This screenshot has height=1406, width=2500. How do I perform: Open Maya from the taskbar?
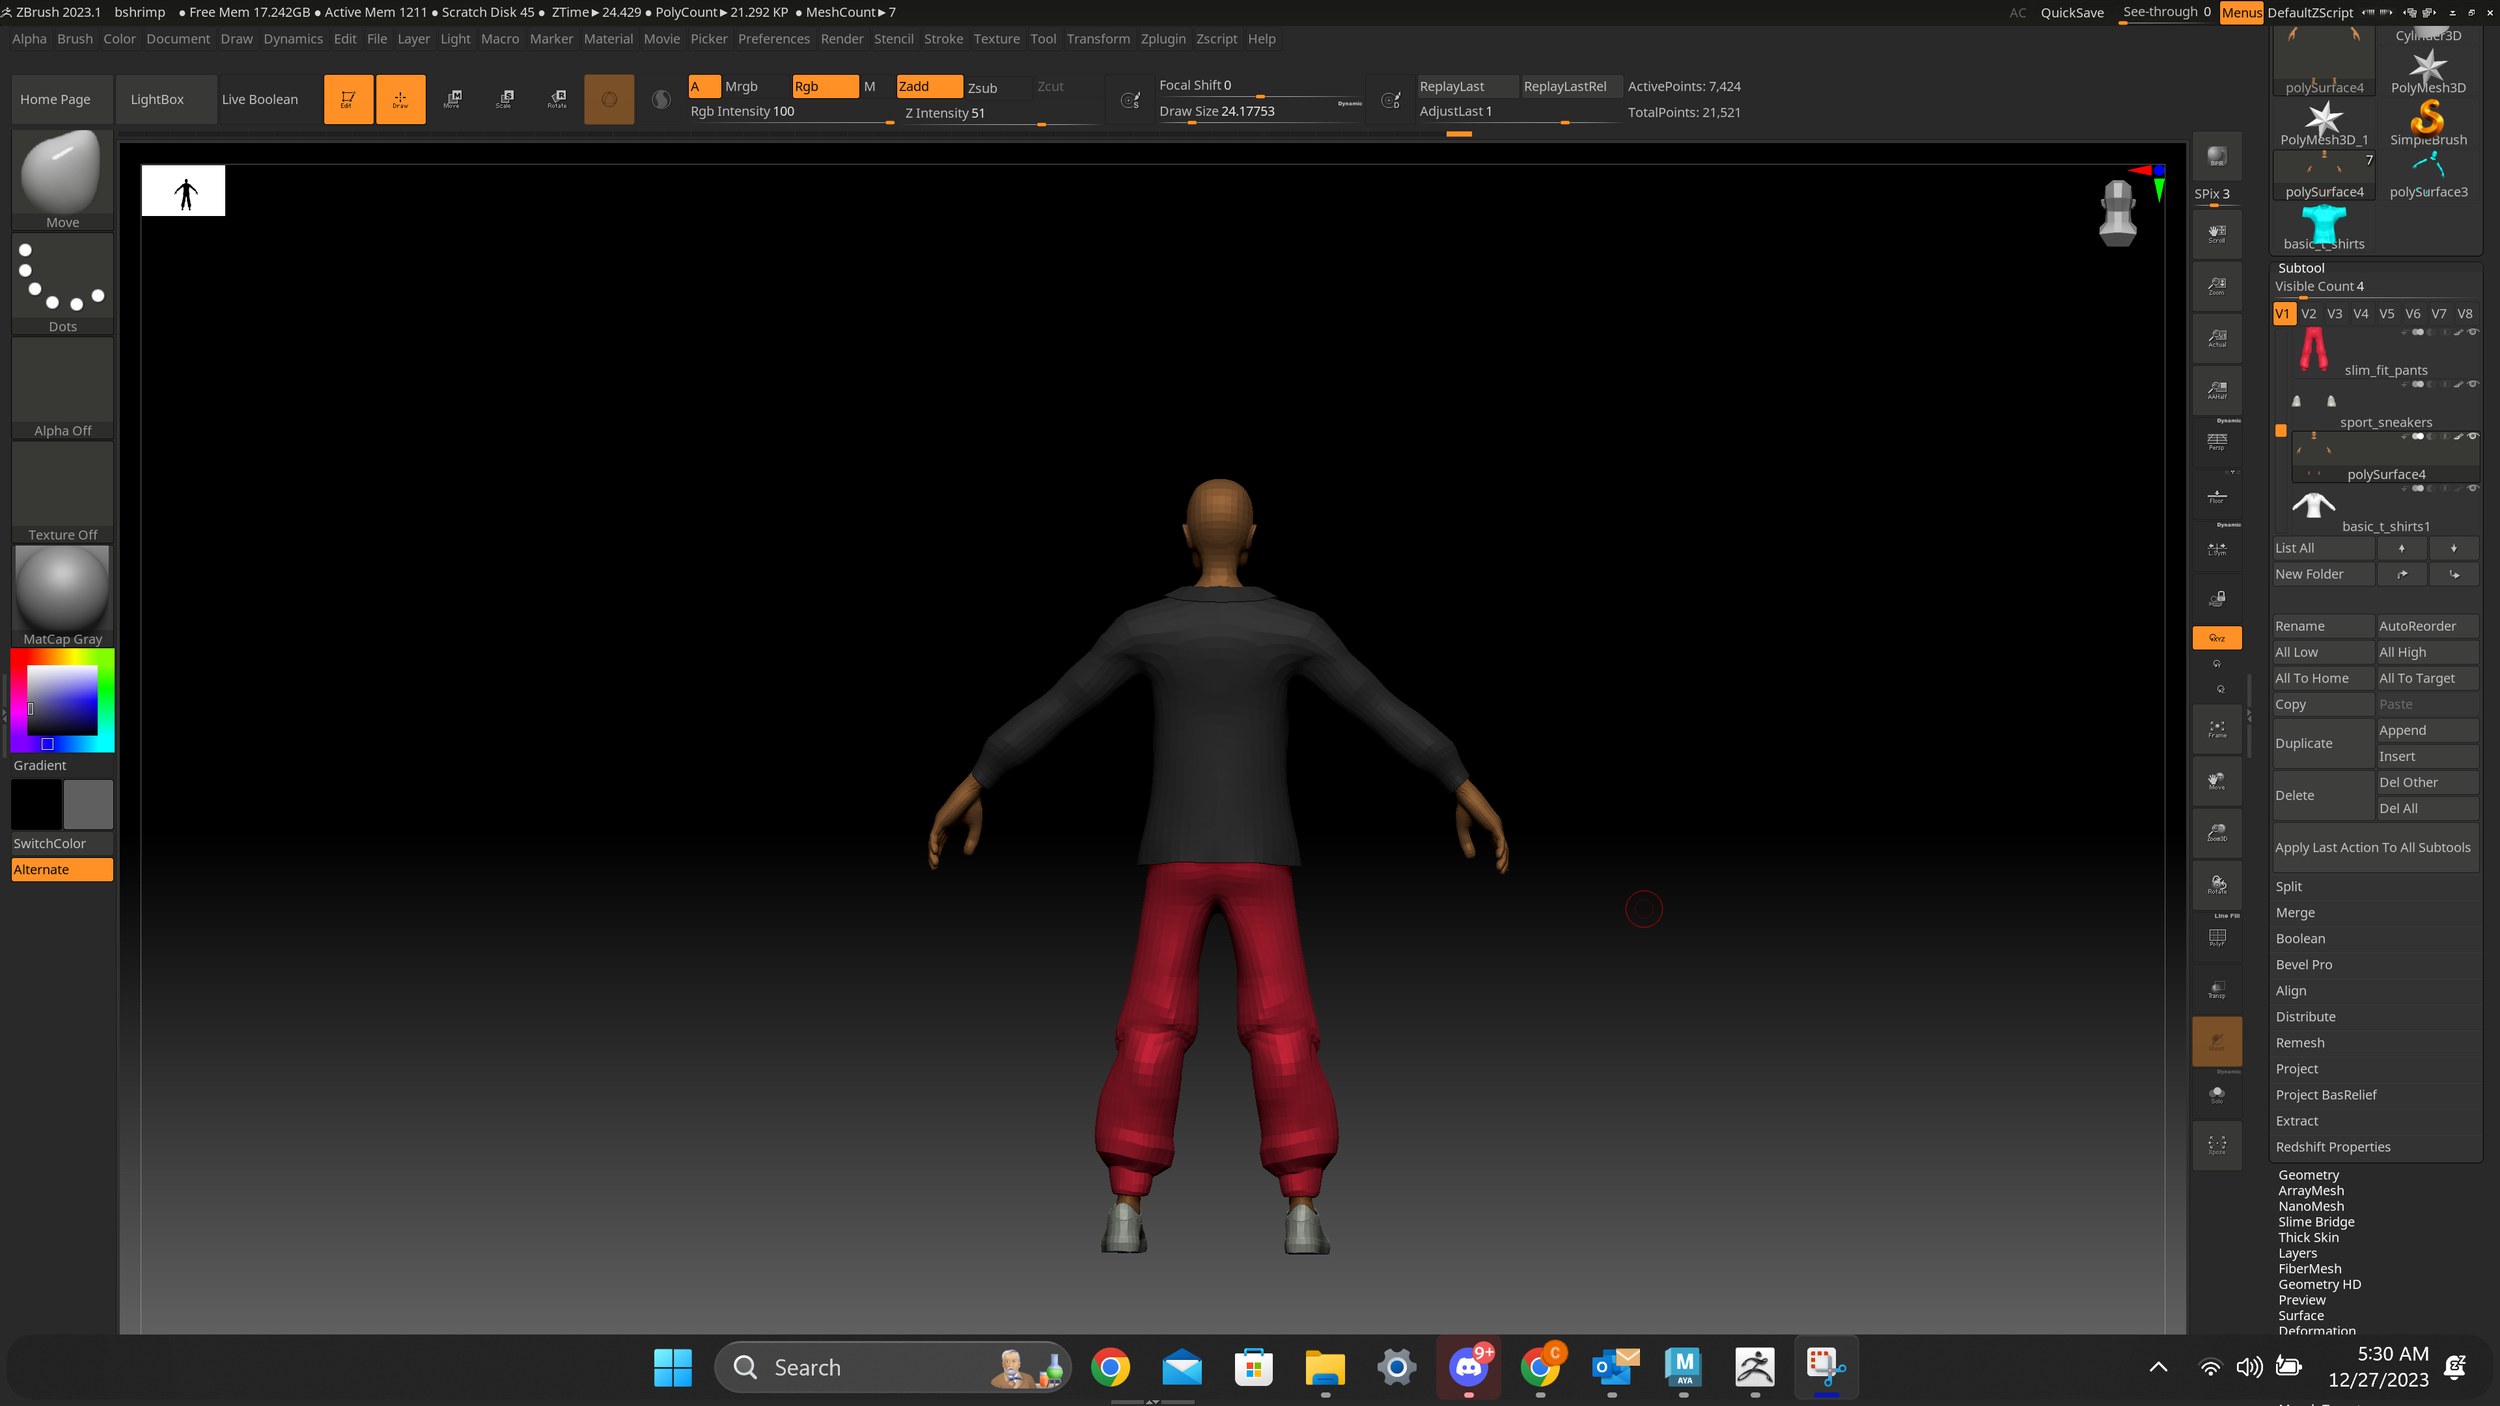[x=1684, y=1367]
